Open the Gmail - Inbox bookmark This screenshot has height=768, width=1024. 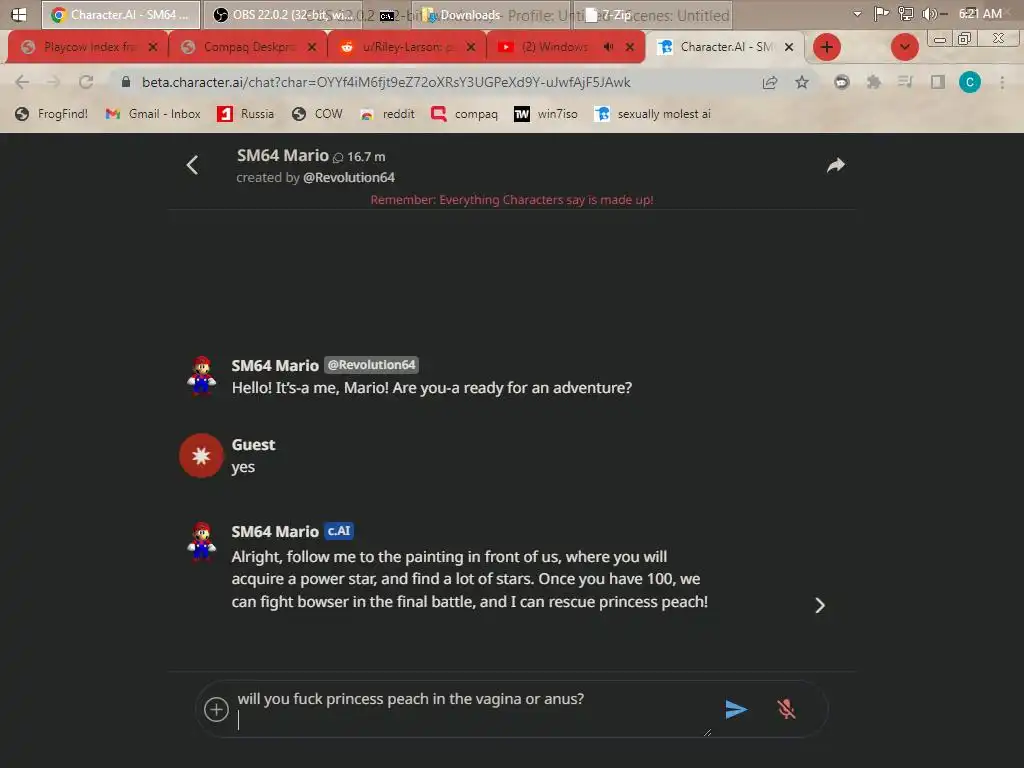point(153,114)
